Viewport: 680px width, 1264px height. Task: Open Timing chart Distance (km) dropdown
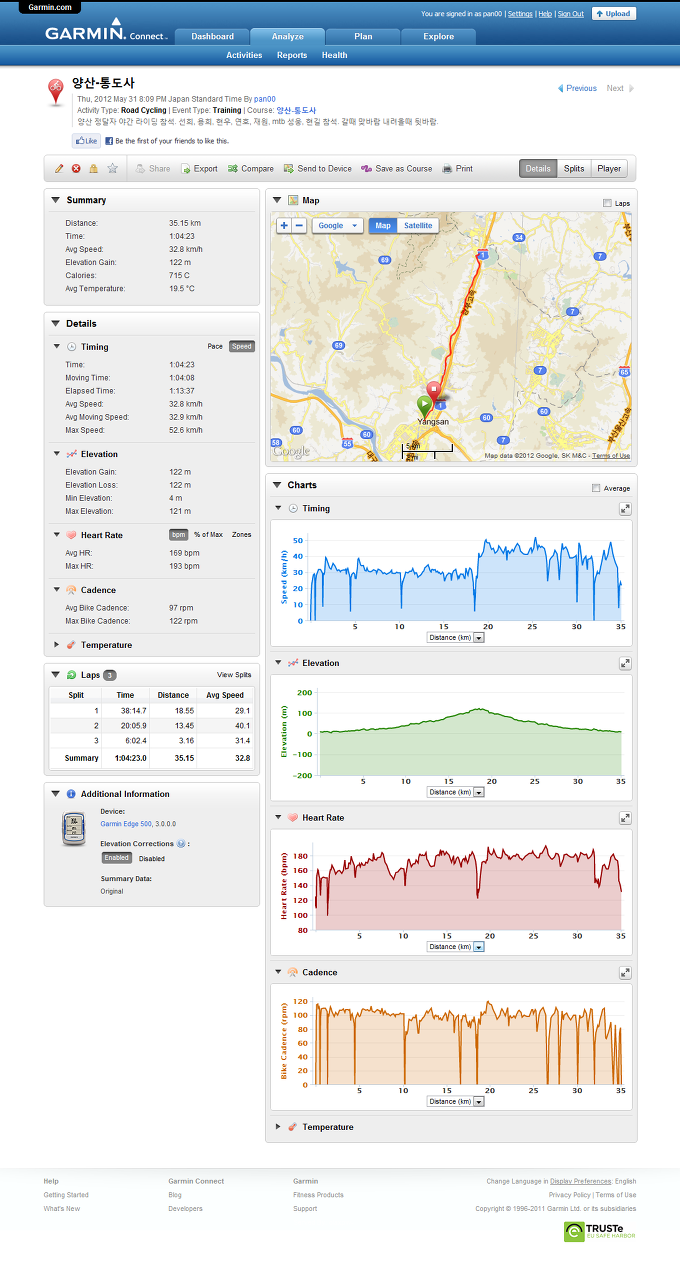(455, 637)
